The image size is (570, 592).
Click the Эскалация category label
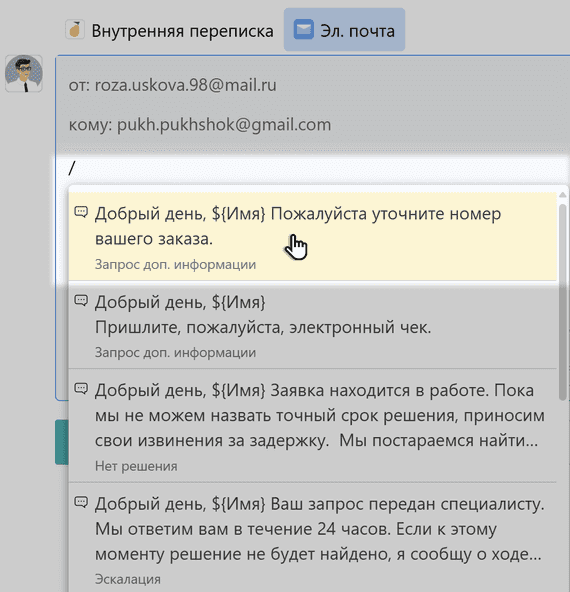(128, 579)
